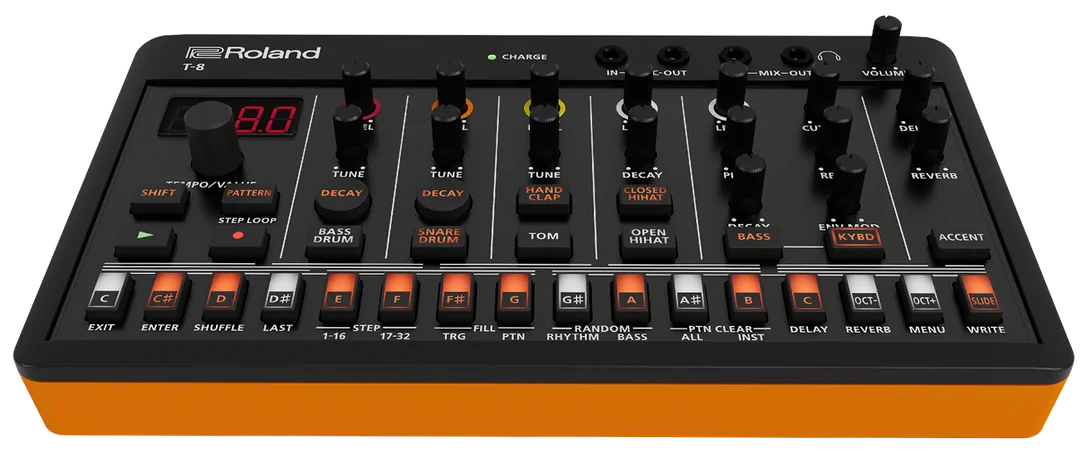Turn the TEMPO/VALUE knob
Screen dimensions: 1086x453
pyautogui.click(x=213, y=139)
